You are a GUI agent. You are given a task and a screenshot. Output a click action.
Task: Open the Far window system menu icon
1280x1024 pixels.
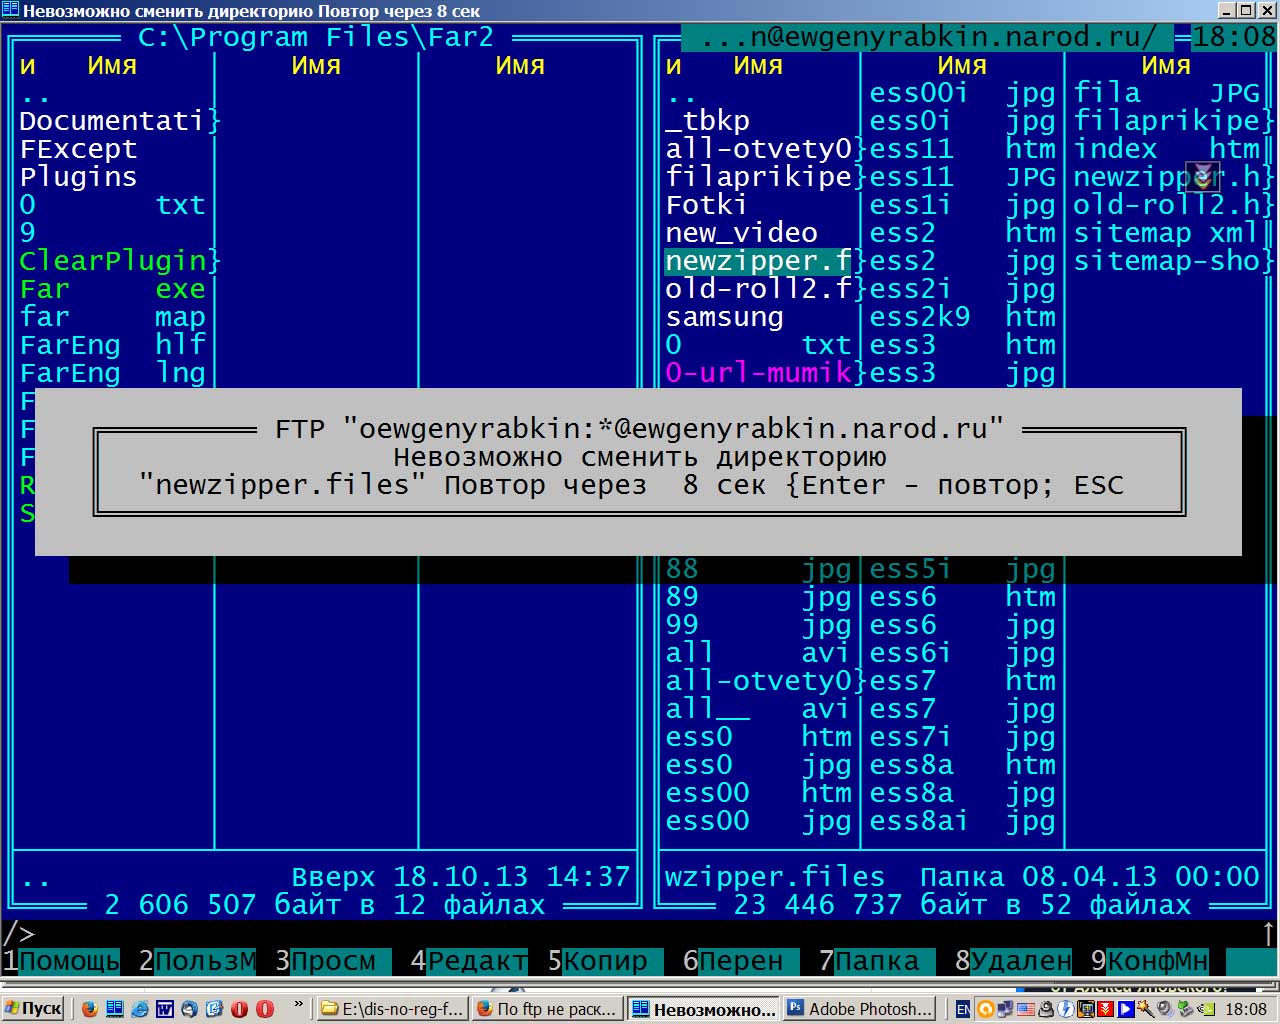10,11
